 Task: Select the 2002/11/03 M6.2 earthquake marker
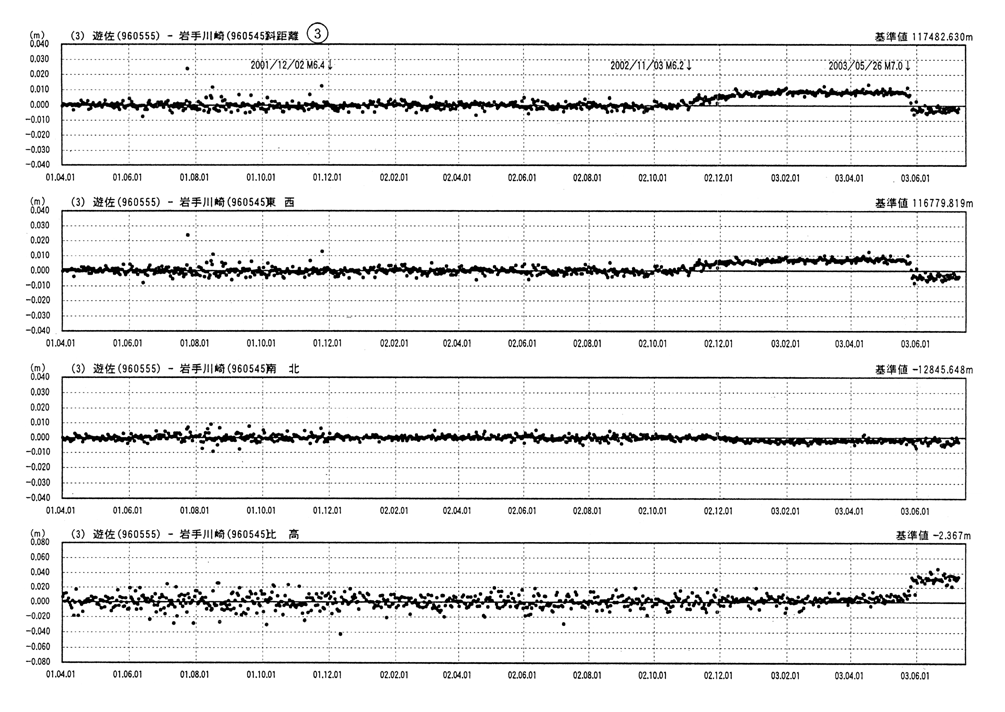coord(651,65)
